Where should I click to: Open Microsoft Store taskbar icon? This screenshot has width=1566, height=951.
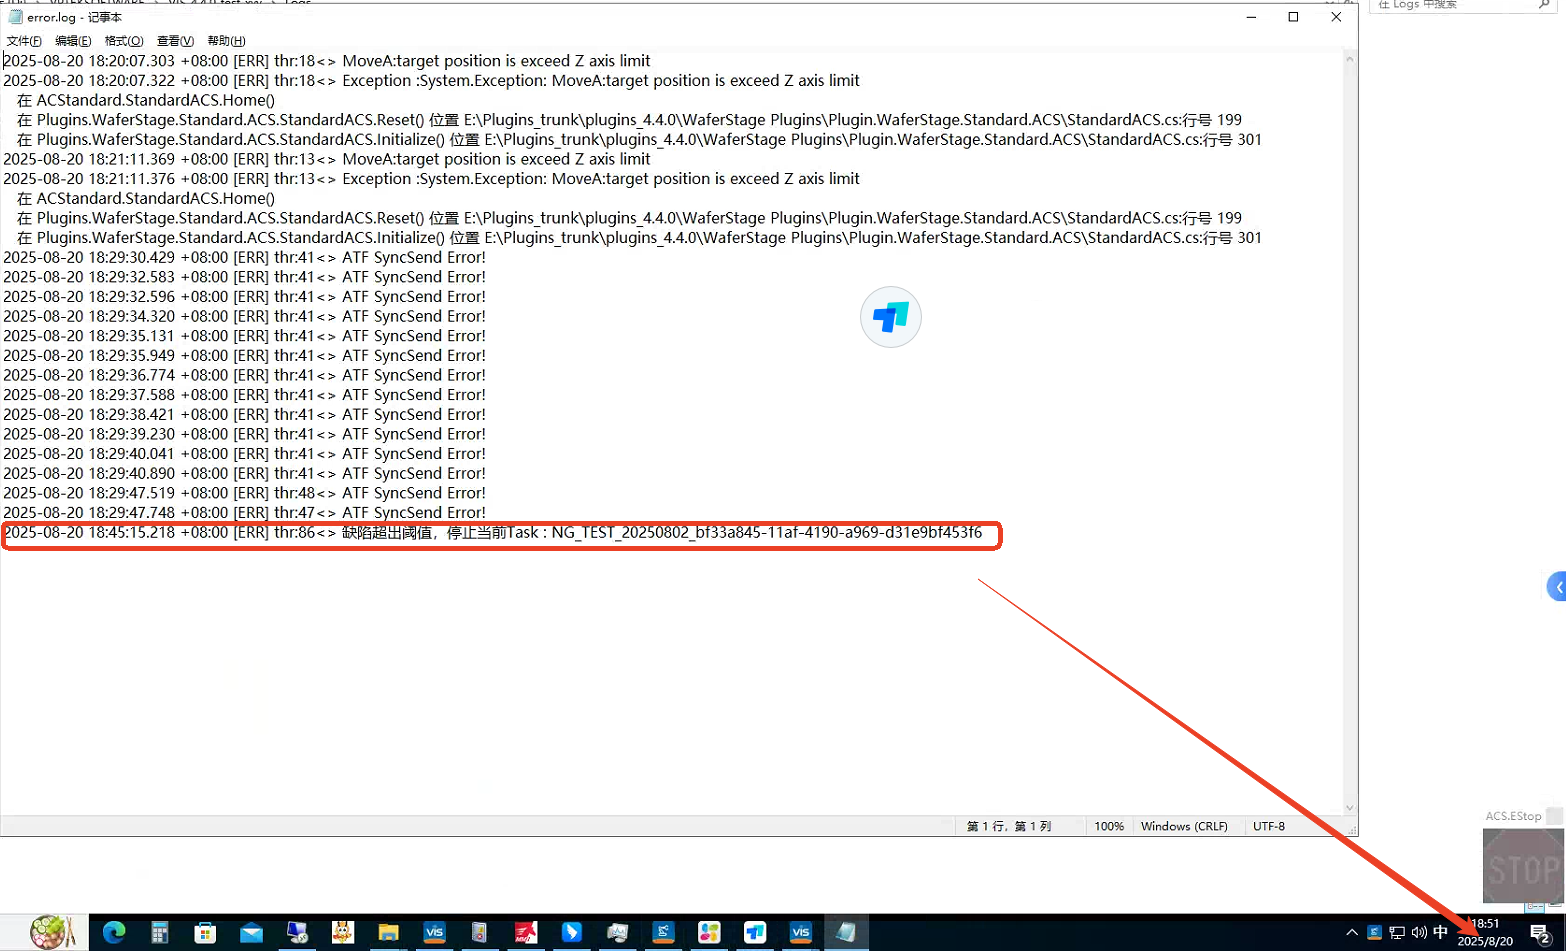point(205,932)
